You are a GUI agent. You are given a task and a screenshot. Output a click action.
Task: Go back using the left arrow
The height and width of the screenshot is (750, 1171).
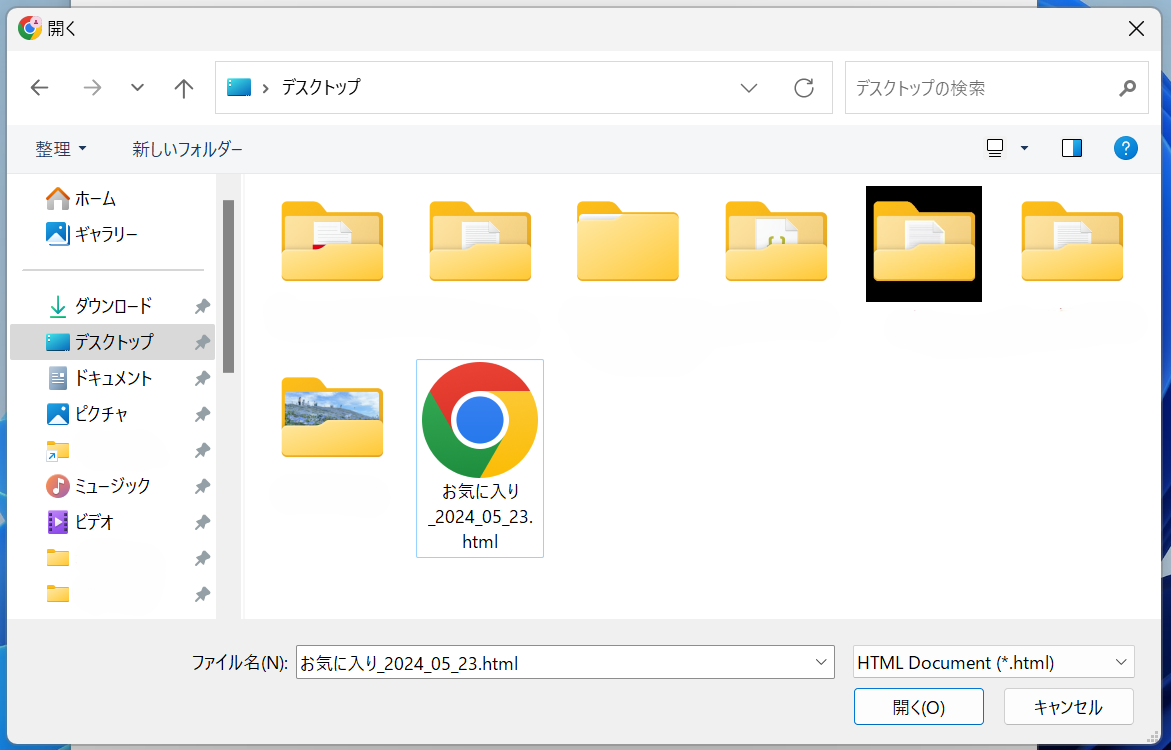(39, 88)
